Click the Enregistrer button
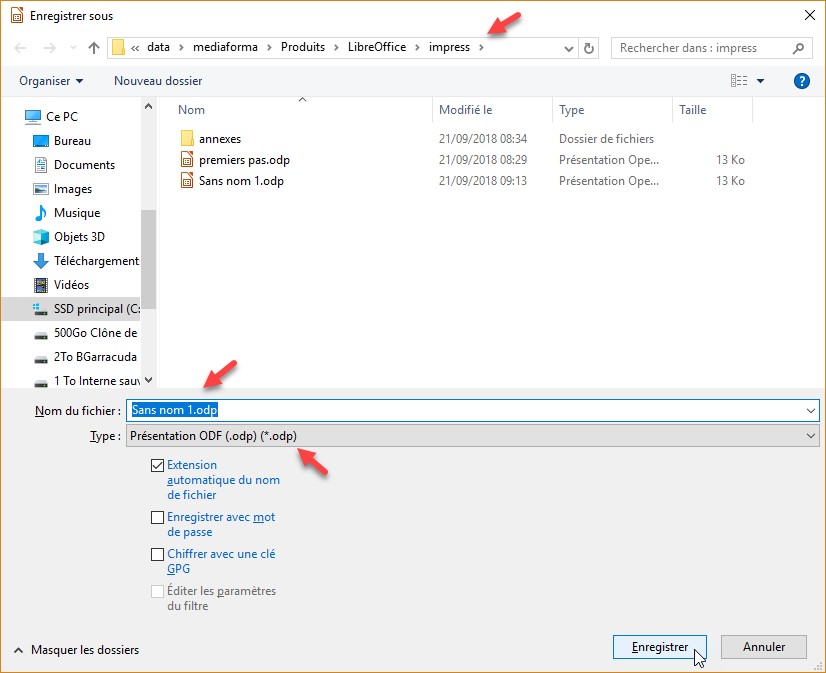 (x=660, y=647)
